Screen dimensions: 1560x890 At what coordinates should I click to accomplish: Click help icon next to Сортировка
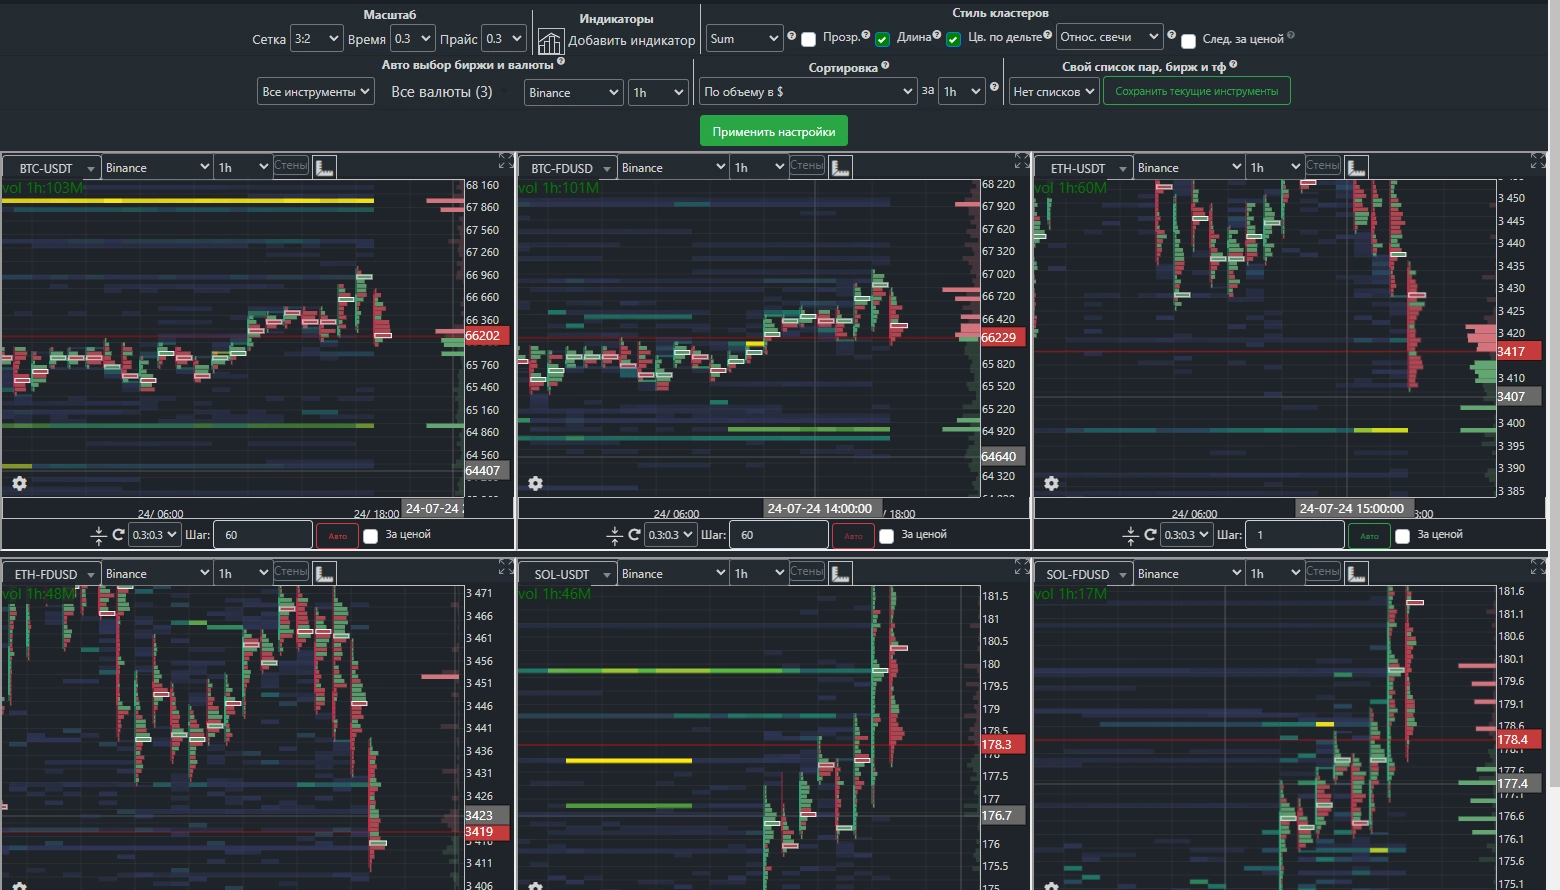pos(885,66)
